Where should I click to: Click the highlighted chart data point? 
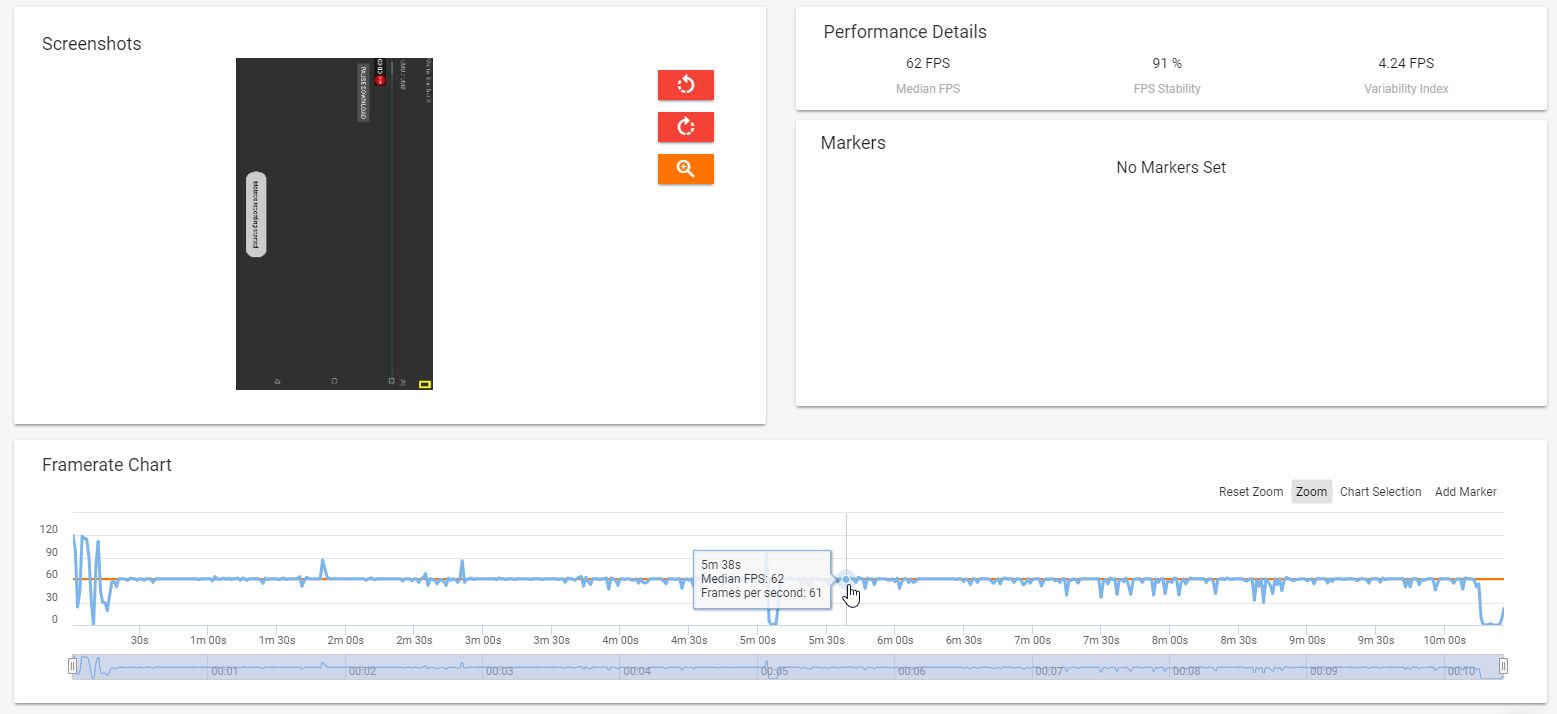click(847, 579)
